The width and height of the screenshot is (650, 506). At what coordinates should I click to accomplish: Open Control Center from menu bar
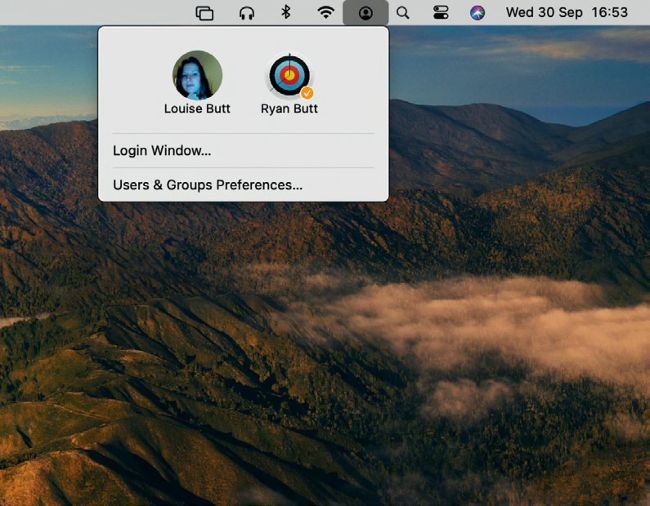click(441, 13)
